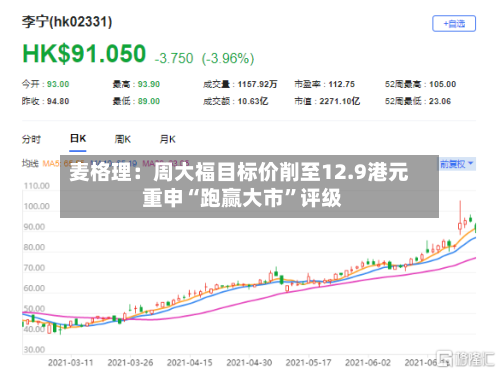Click the 52周最高 105.00 value
Screen dimensions: 500x373
442,84
